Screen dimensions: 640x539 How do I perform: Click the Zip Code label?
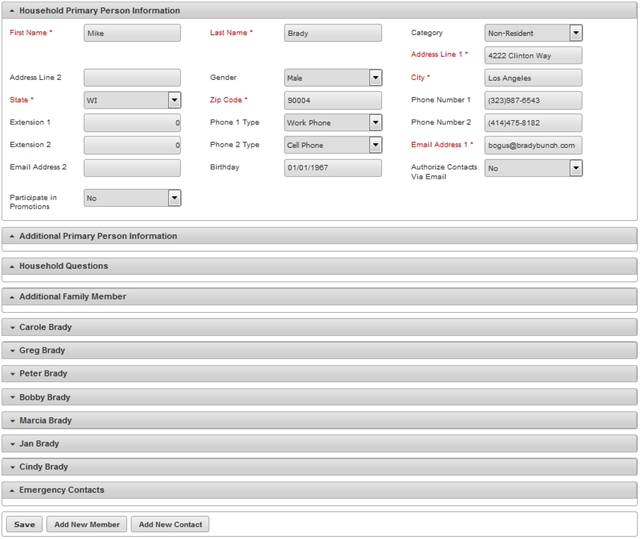coord(229,100)
